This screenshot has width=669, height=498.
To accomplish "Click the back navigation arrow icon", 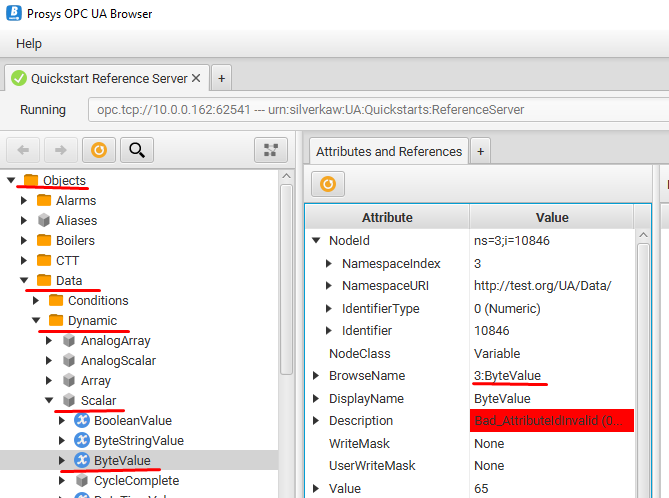I will point(24,150).
